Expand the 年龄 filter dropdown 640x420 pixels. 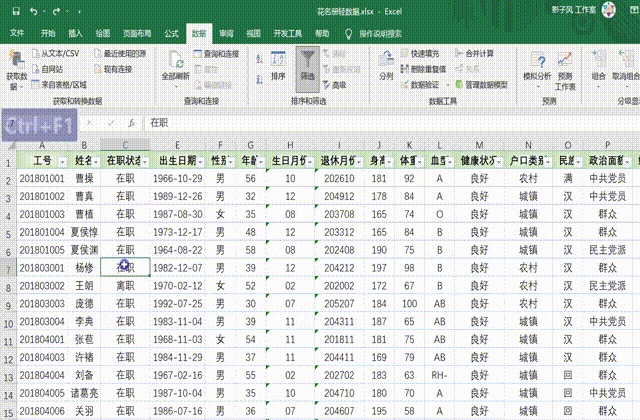point(261,162)
